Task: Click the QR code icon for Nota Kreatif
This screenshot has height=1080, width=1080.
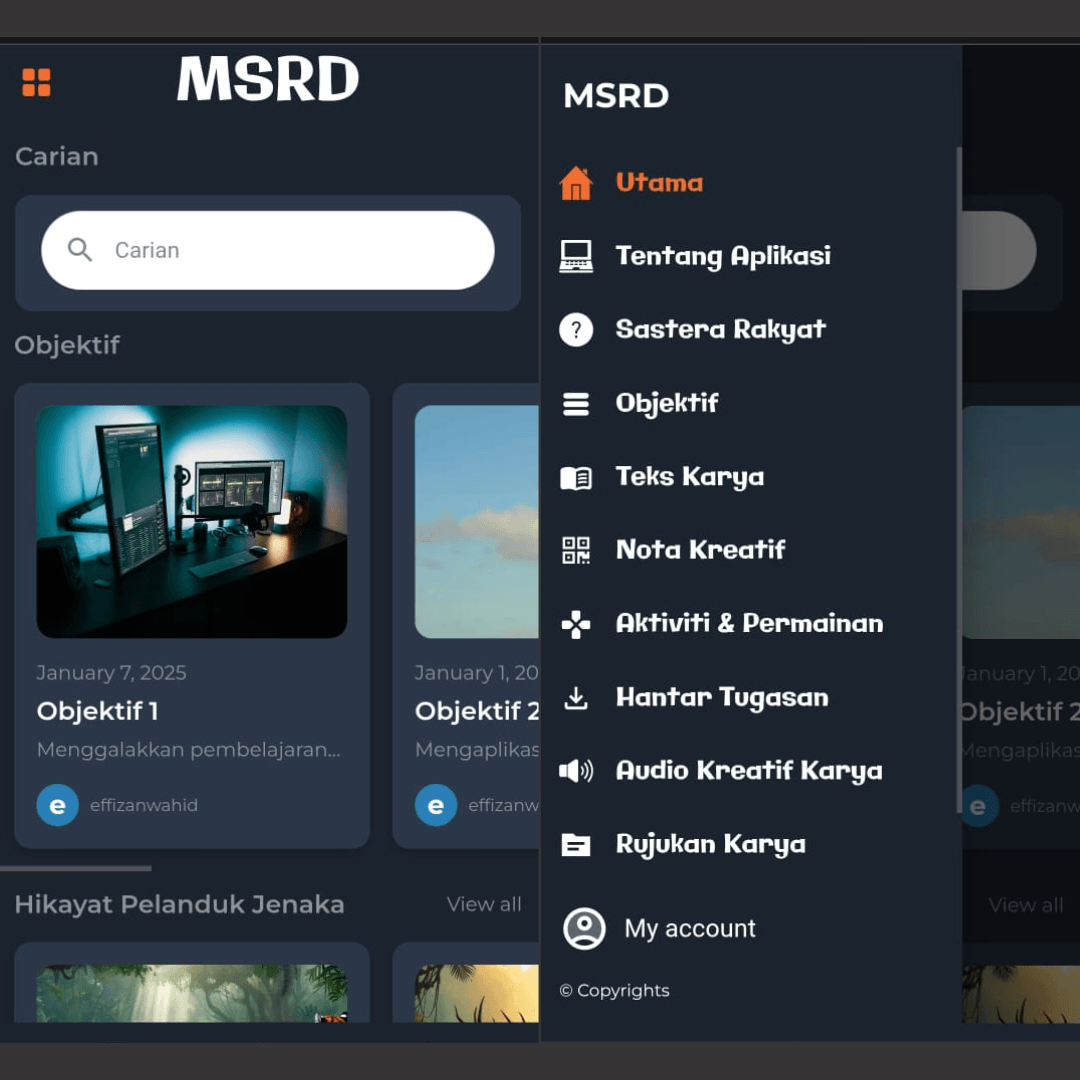Action: tap(576, 550)
